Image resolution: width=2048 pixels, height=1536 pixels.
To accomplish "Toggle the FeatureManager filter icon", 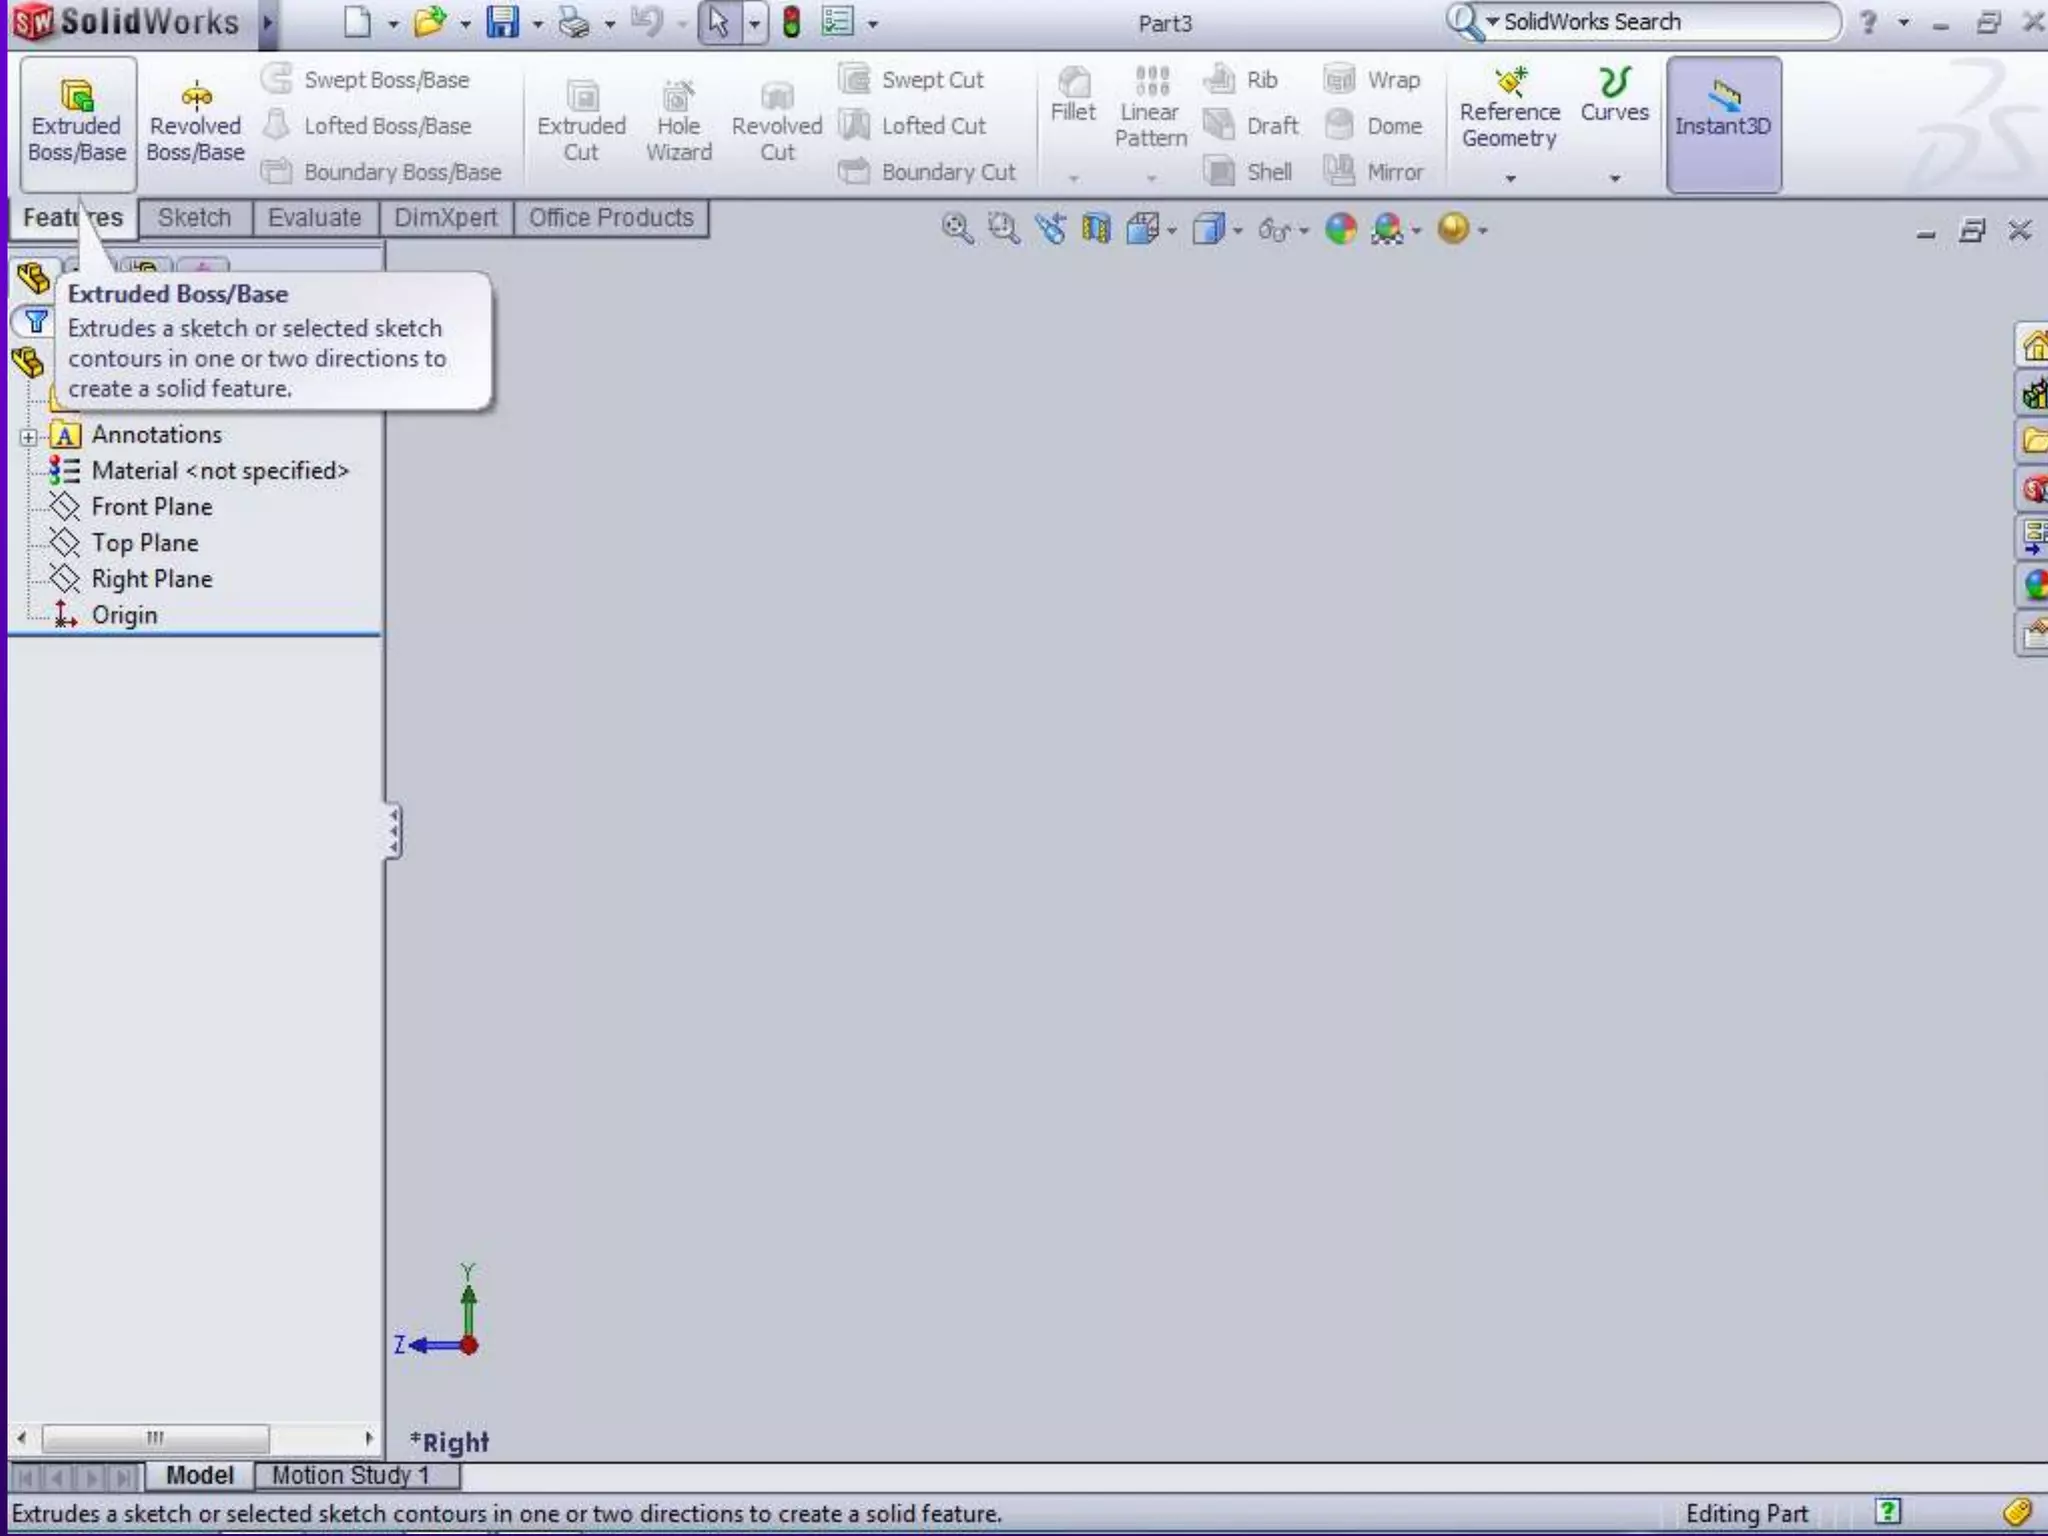I will tap(36, 322).
